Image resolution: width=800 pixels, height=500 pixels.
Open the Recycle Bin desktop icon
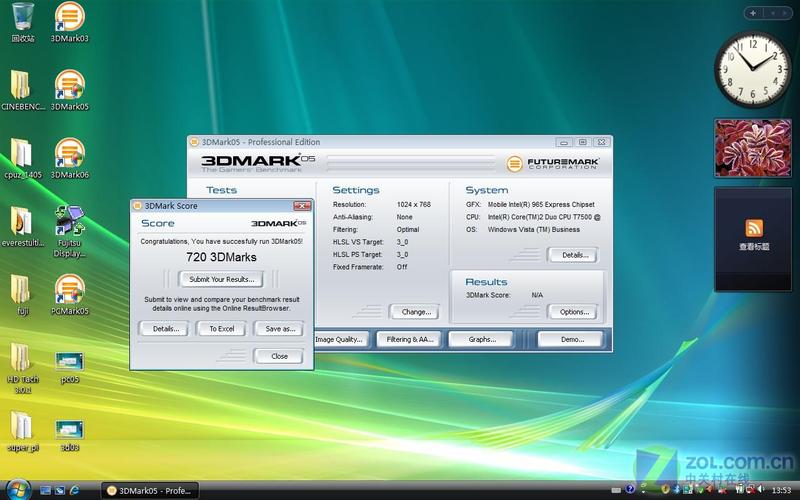(23, 22)
